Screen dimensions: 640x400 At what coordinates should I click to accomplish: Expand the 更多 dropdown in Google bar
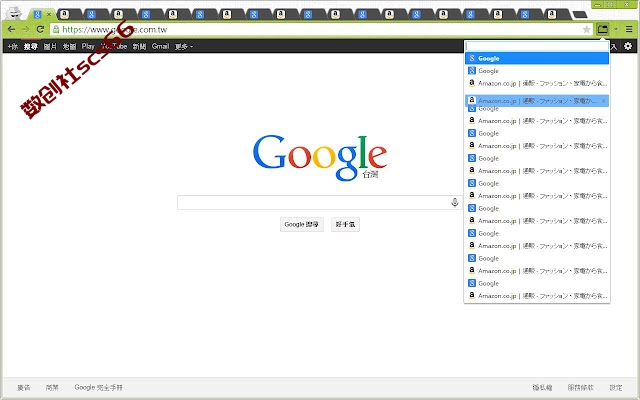[x=184, y=47]
